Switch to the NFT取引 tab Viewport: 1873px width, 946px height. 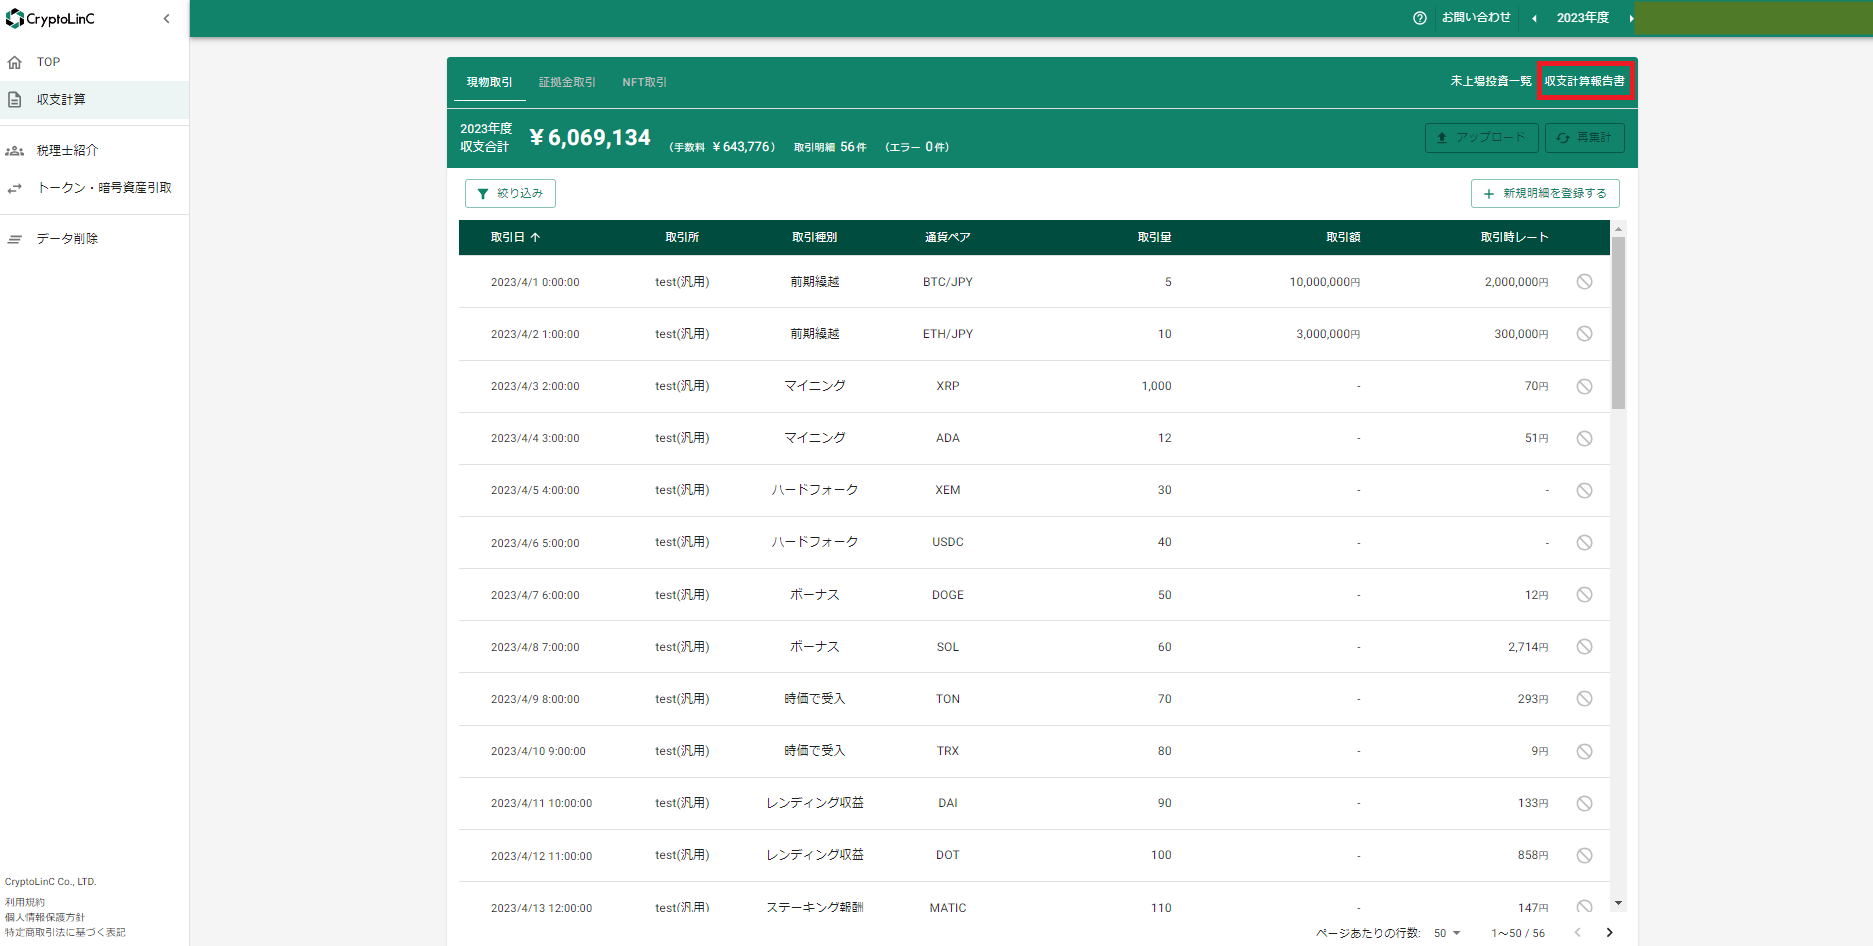click(644, 82)
